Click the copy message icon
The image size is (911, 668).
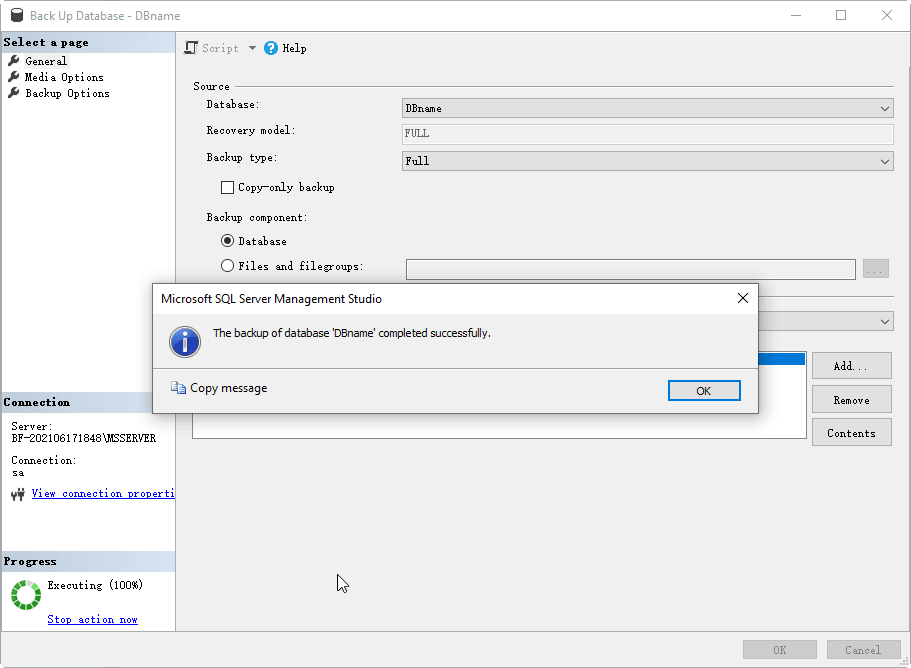click(178, 387)
